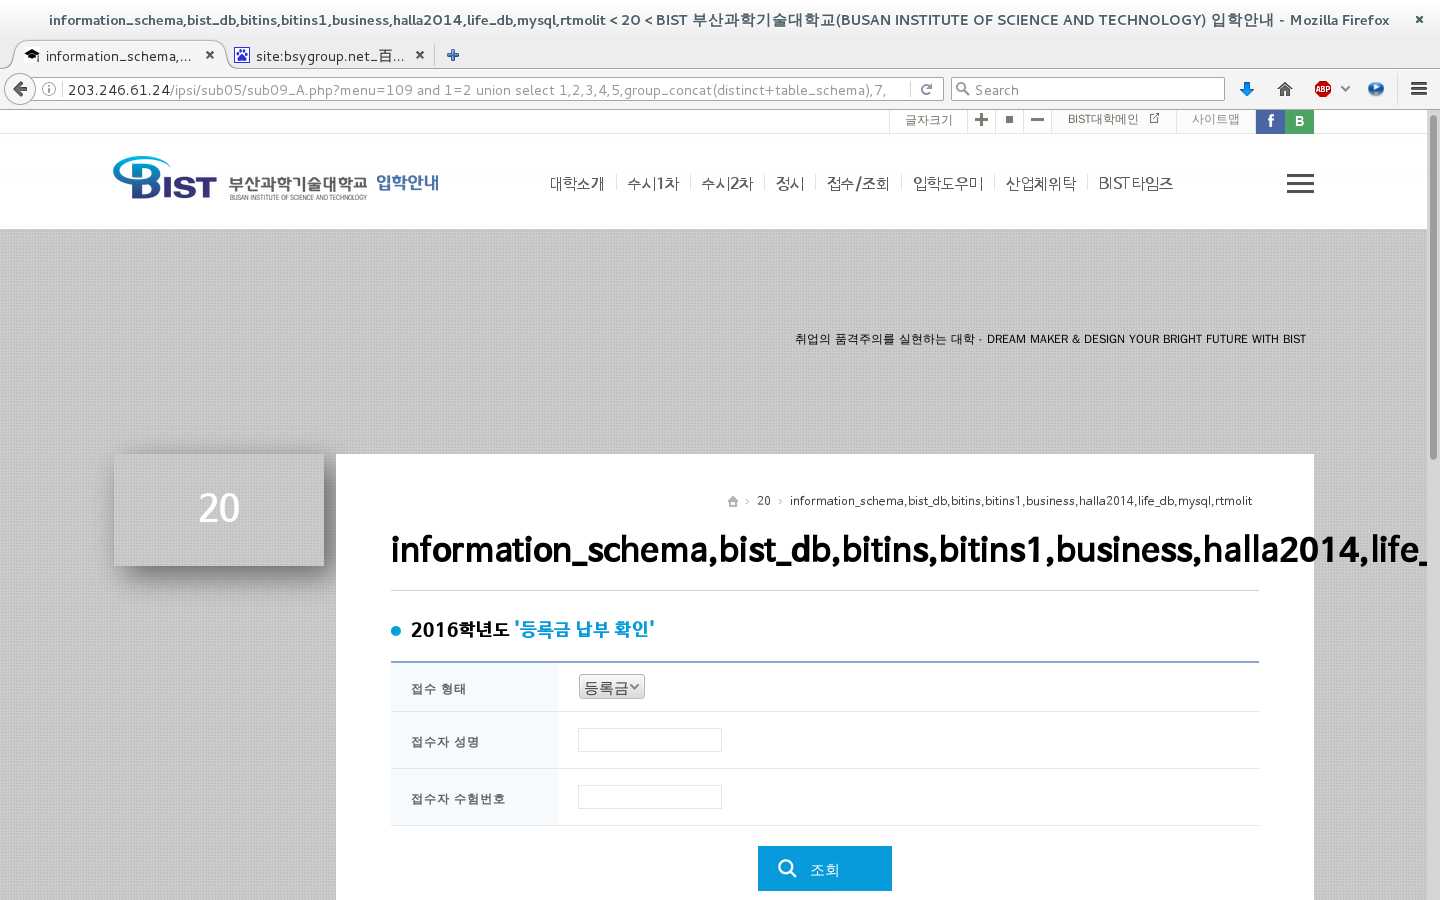The height and width of the screenshot is (900, 1440).
Task: Decrease font size with minus icon
Action: [x=1037, y=119]
